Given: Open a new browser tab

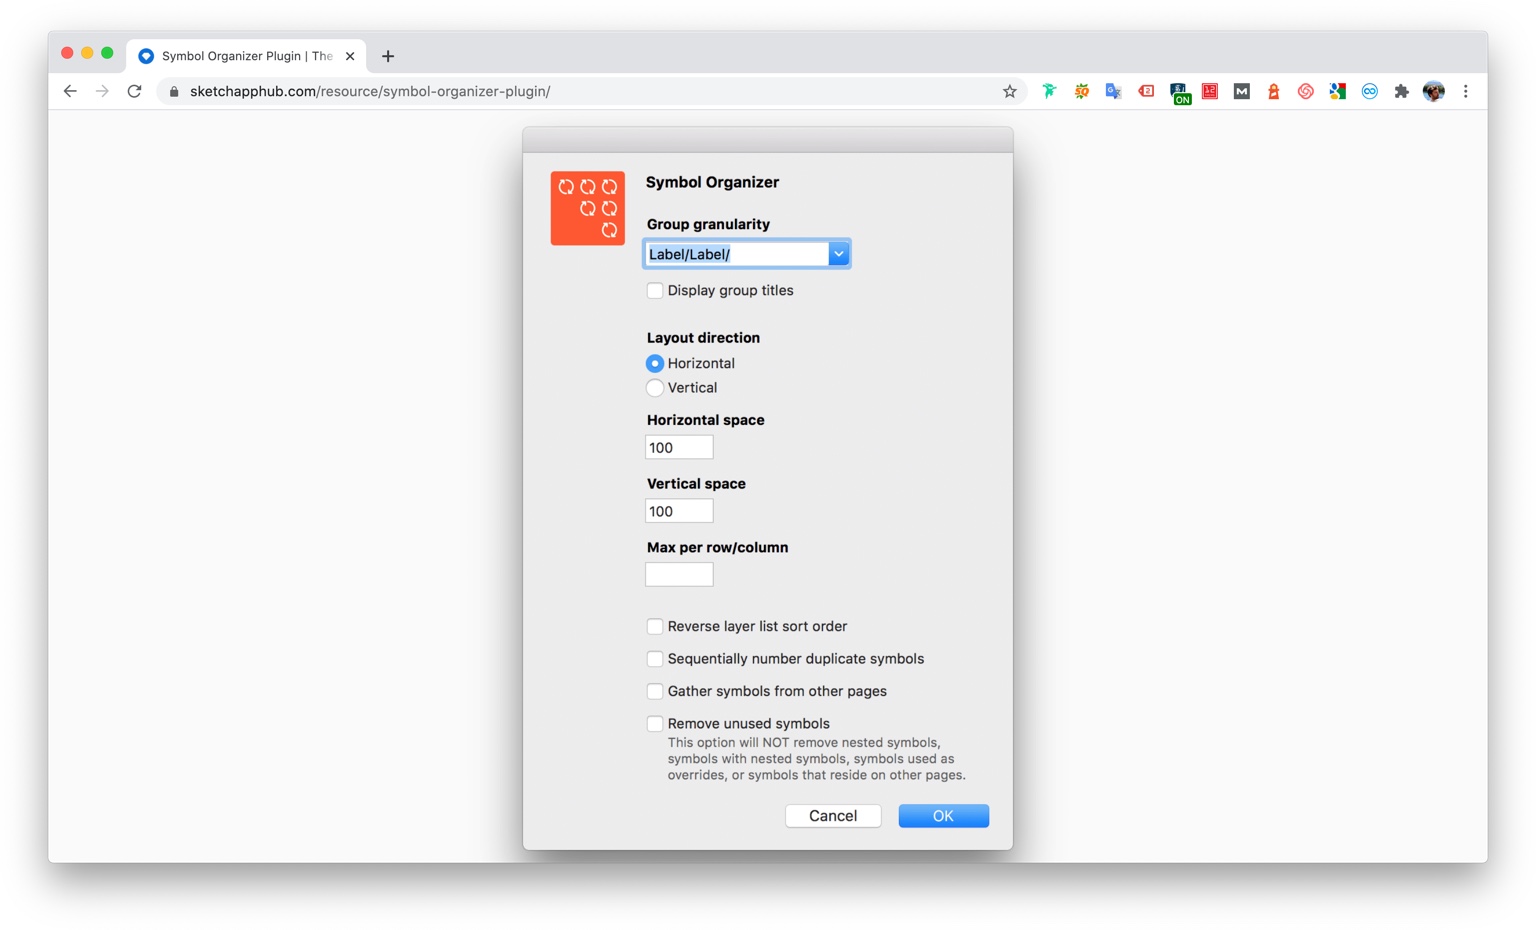Looking at the screenshot, I should 388,56.
